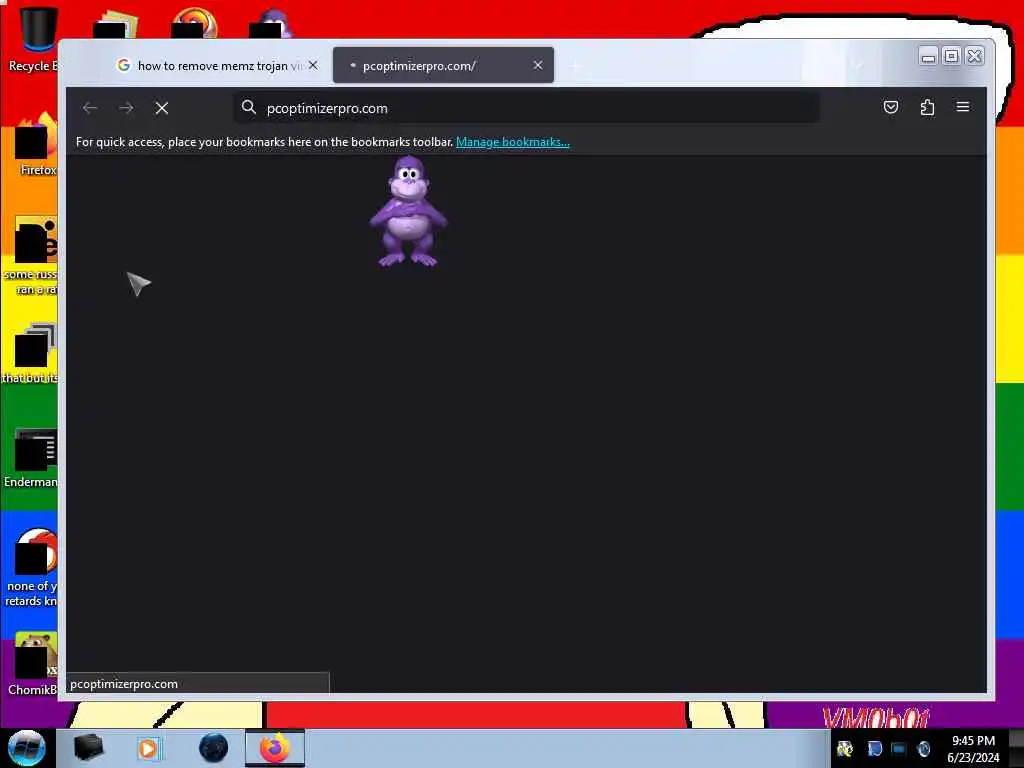The height and width of the screenshot is (768, 1024).
Task: Open the Firefox hamburger application menu
Action: (x=963, y=107)
